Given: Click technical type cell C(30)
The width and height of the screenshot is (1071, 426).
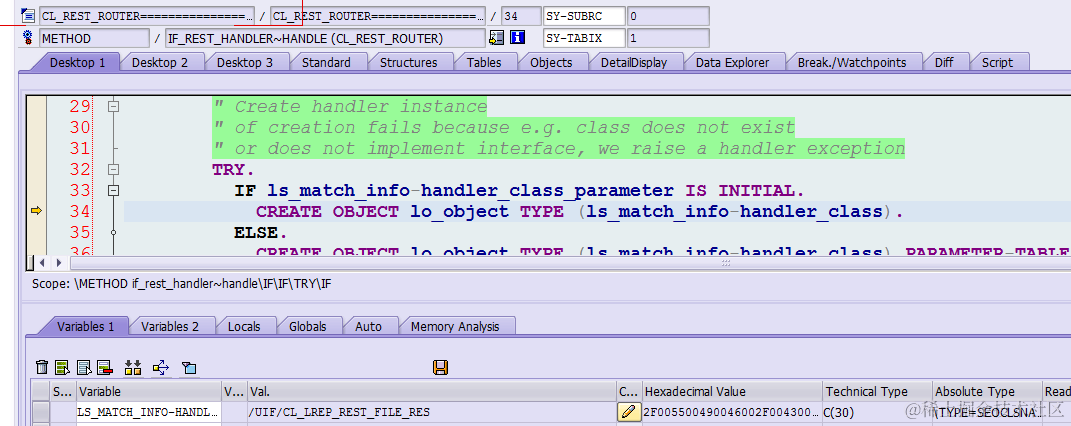Looking at the screenshot, I should 878,412.
